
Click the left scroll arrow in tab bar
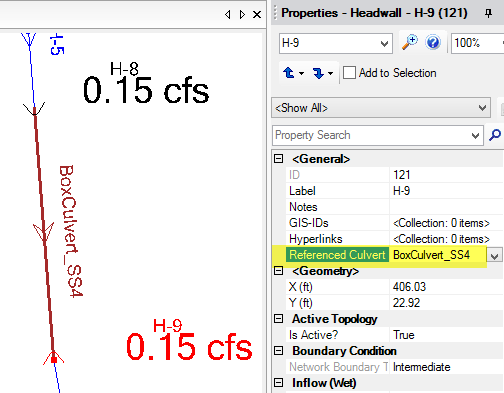(x=228, y=14)
